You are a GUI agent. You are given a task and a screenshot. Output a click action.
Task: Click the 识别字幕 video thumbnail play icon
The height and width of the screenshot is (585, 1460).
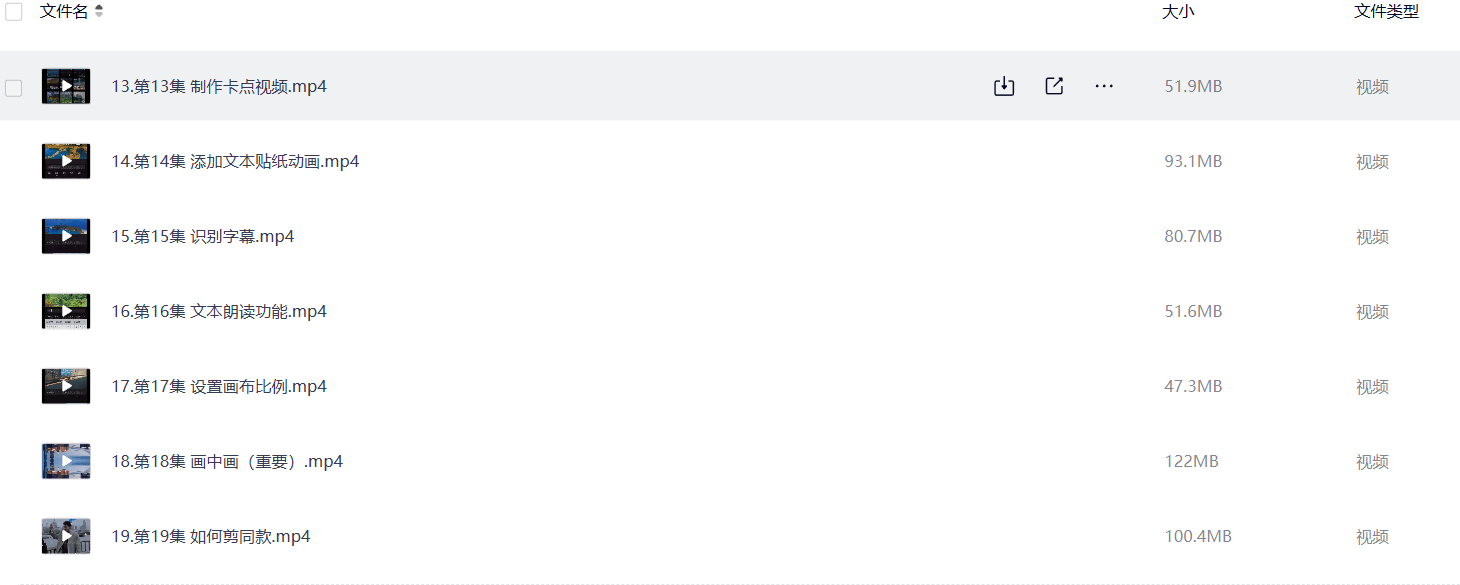pos(66,236)
